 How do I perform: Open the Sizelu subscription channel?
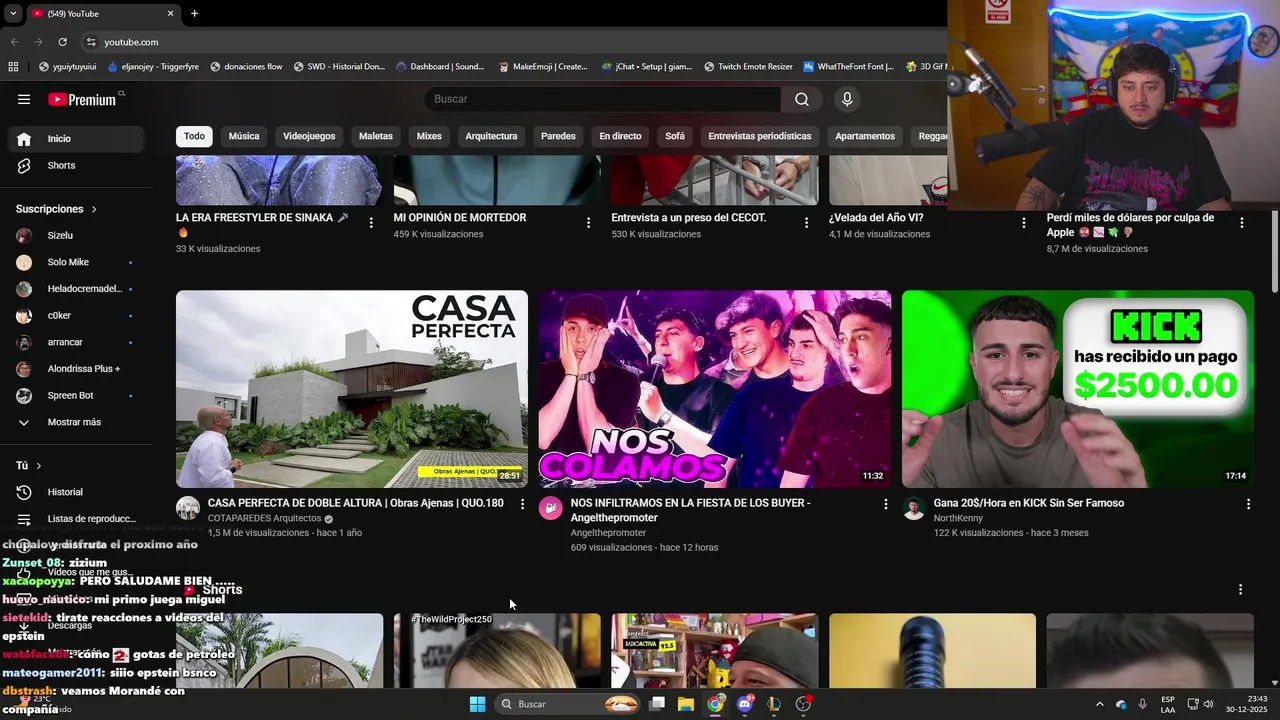[x=76, y=236]
